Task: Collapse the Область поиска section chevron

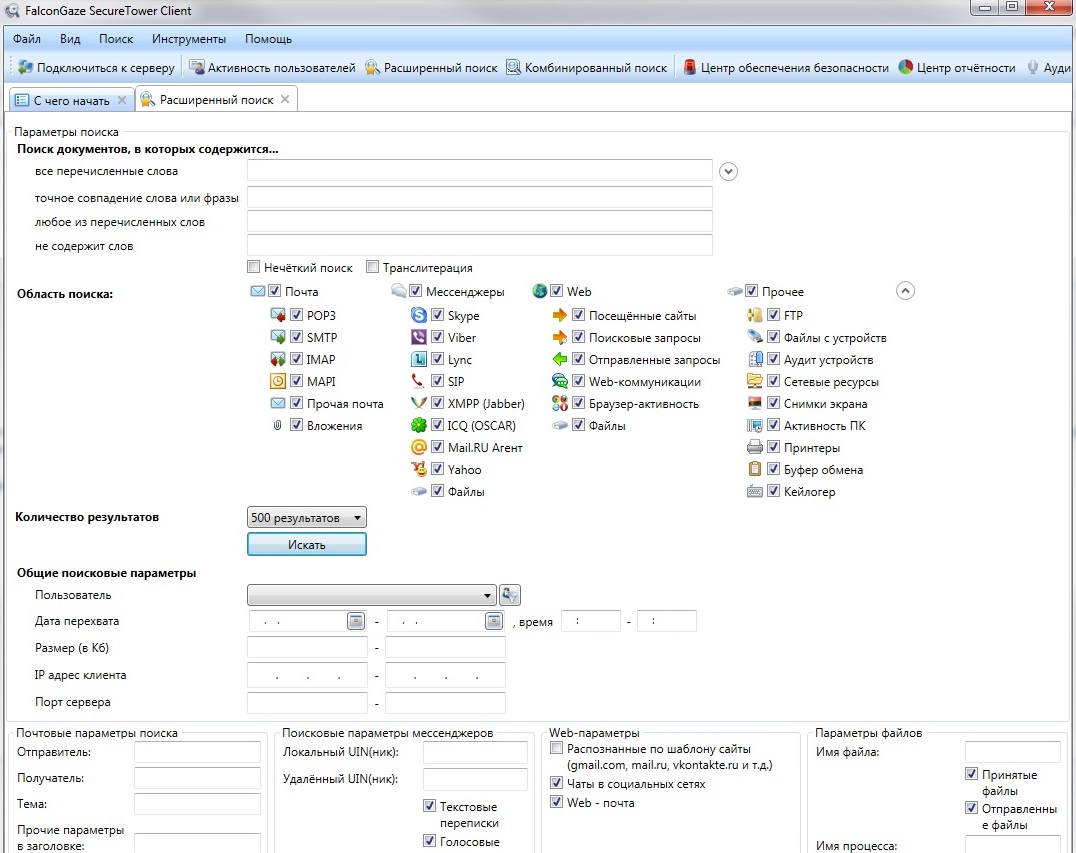Action: [905, 291]
